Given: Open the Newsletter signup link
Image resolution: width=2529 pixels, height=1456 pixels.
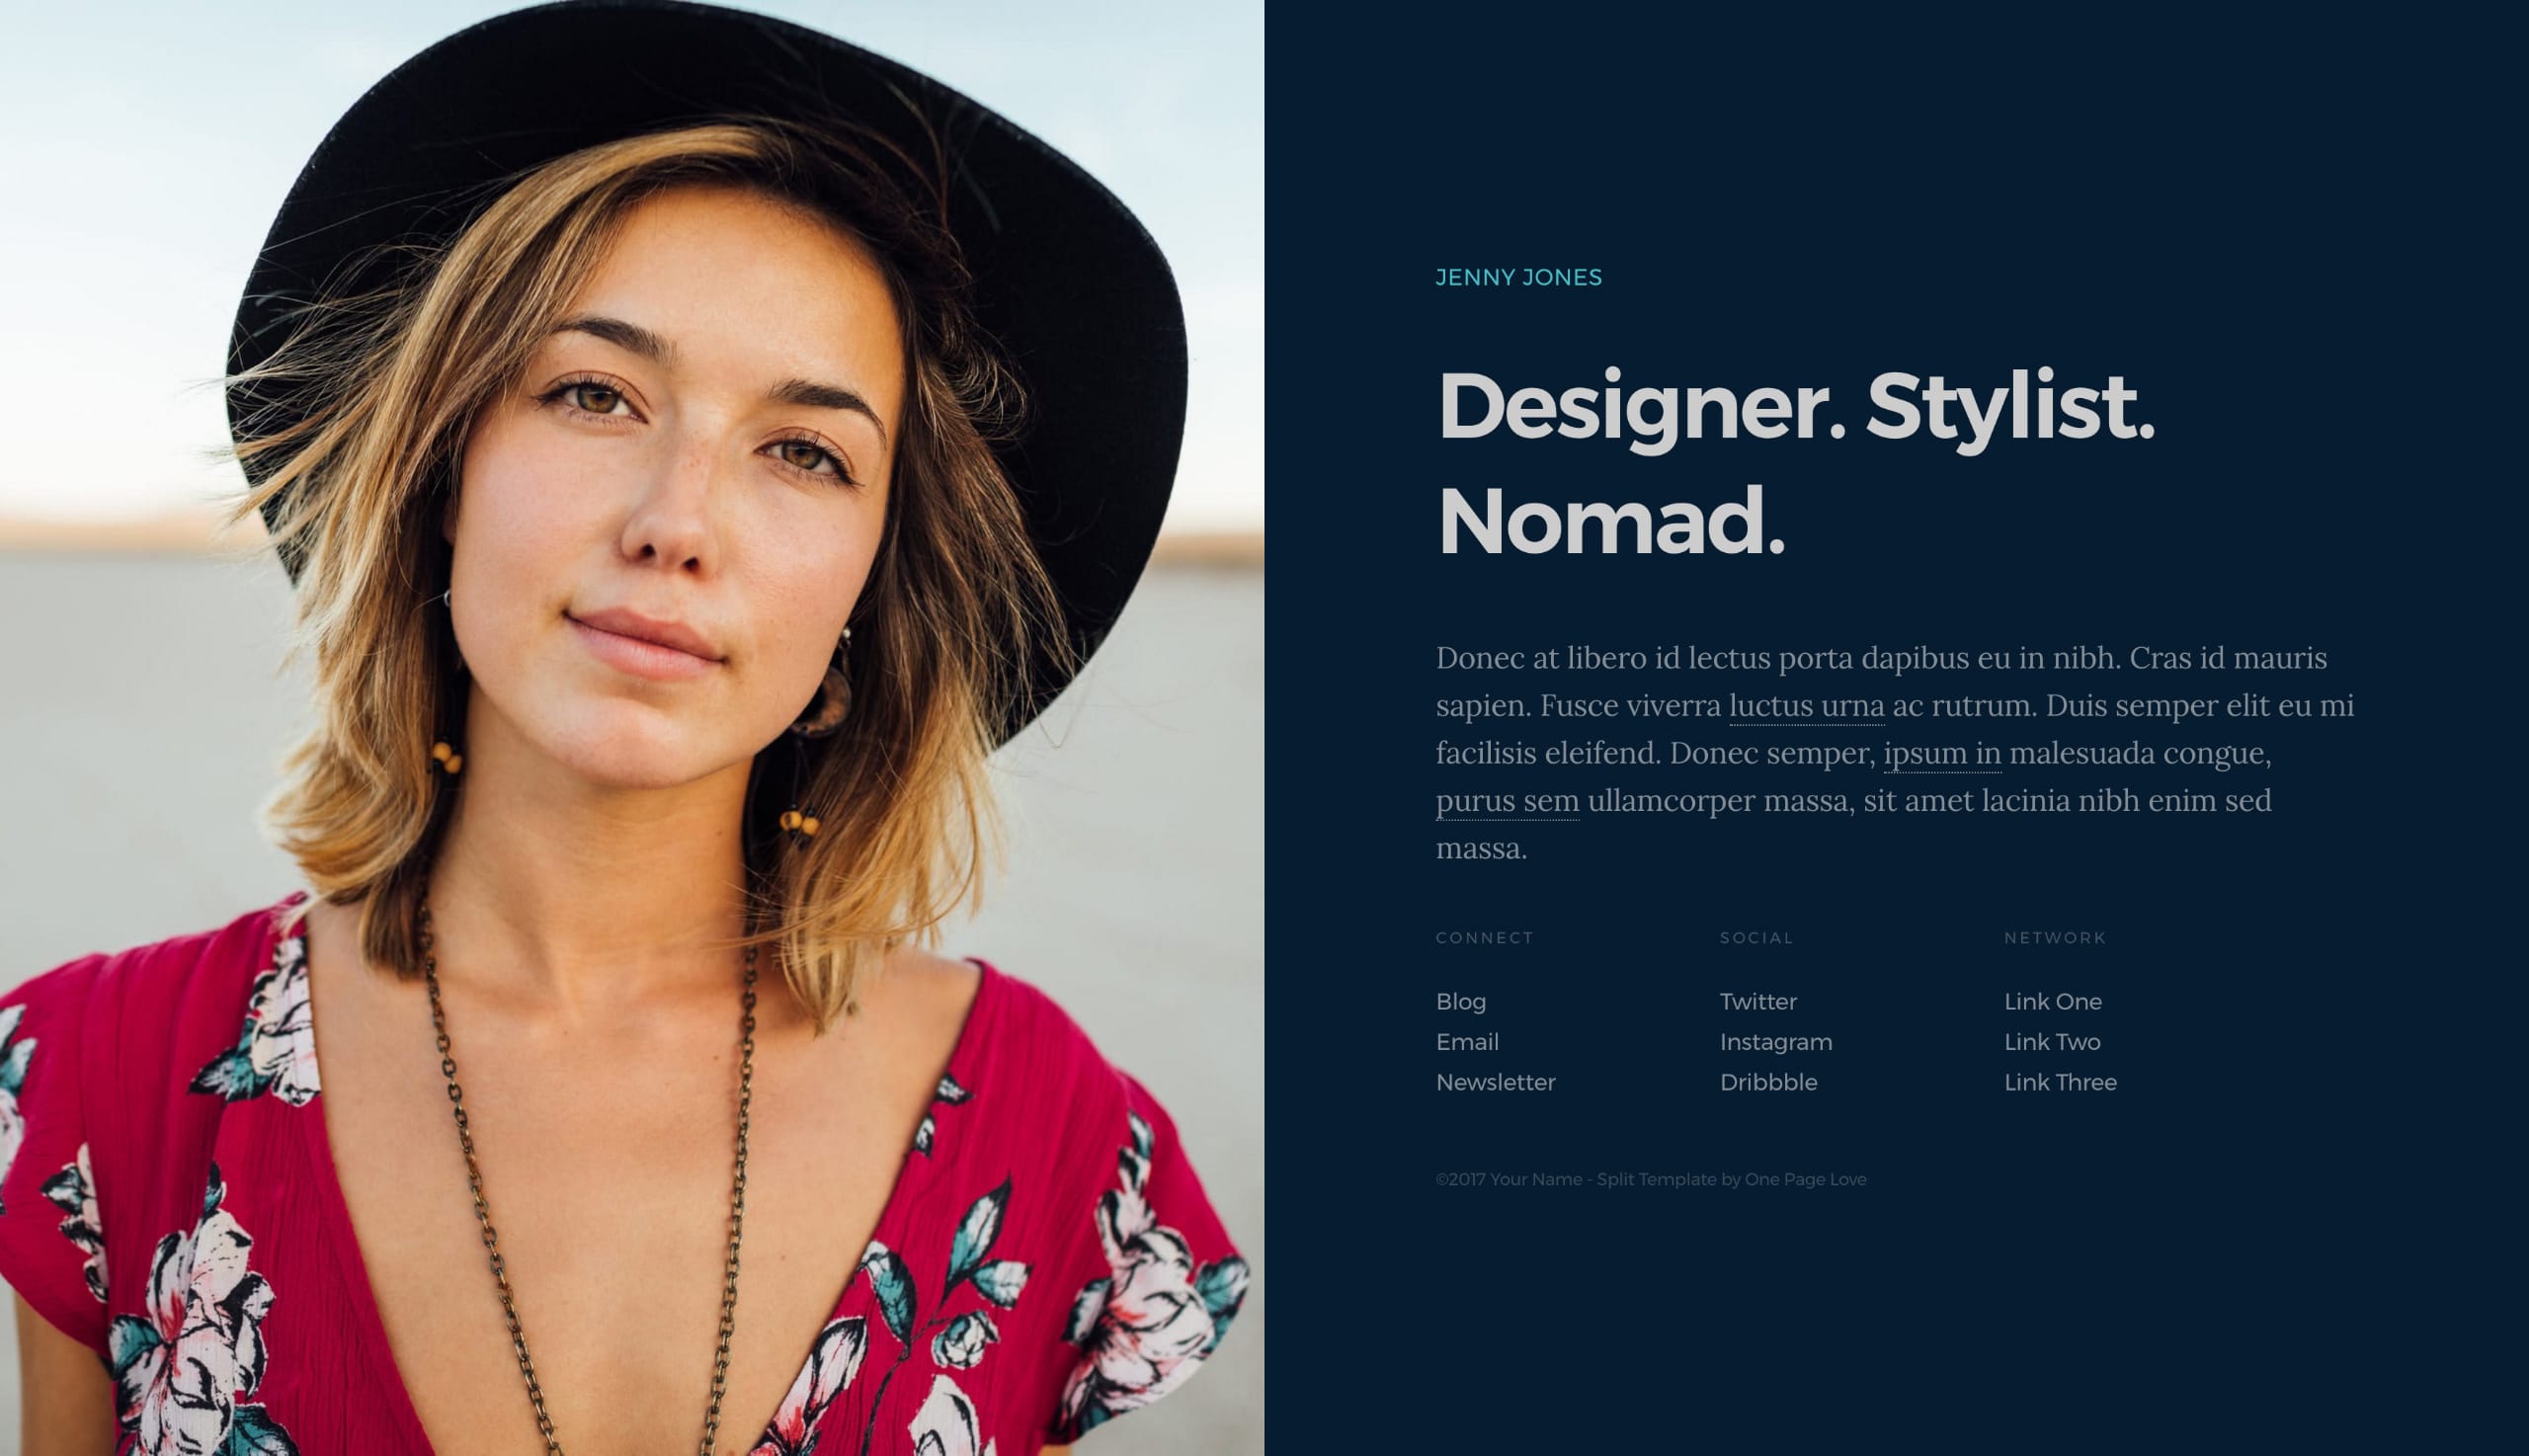Looking at the screenshot, I should [1496, 1081].
